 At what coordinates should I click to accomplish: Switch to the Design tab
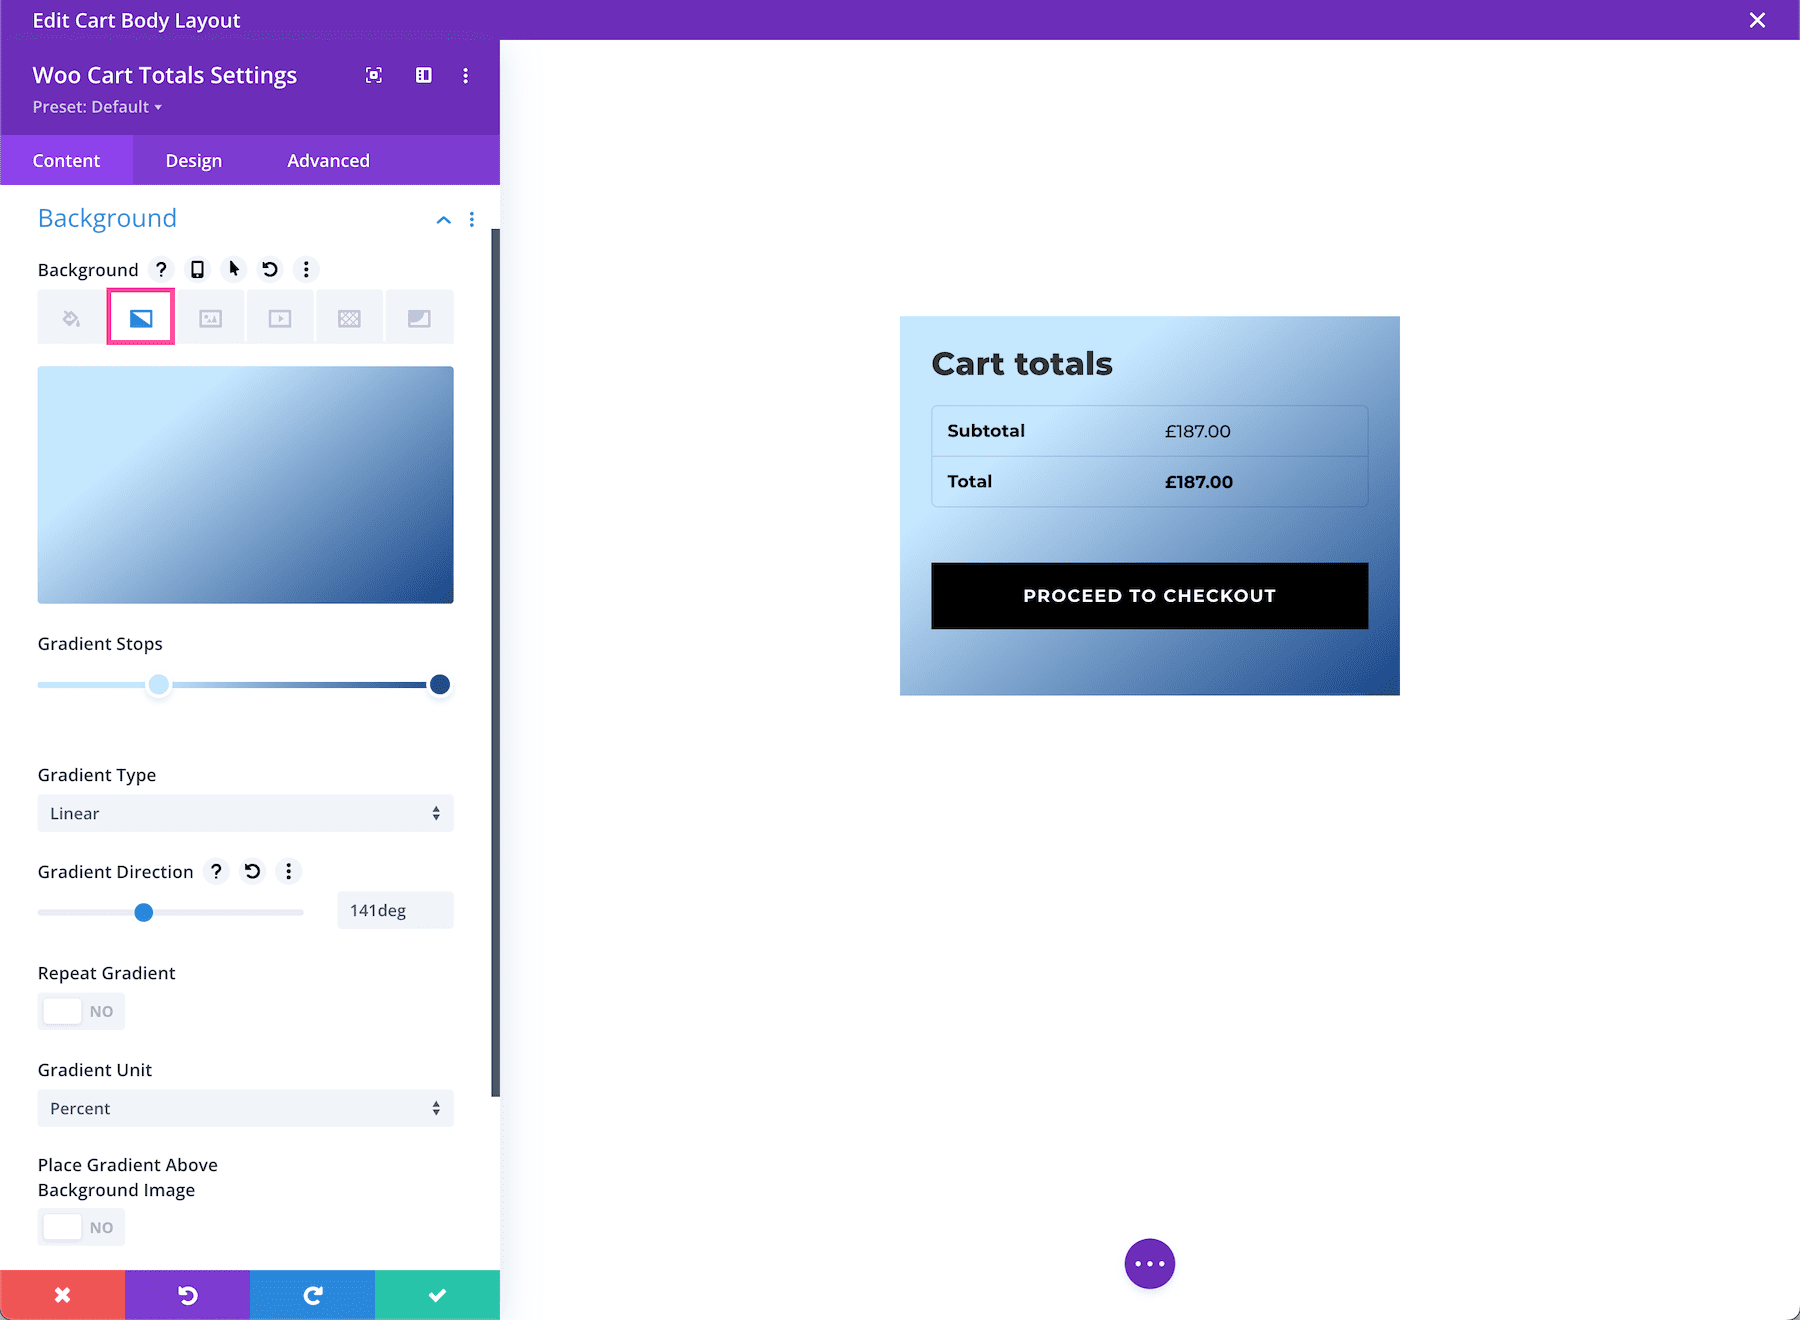click(x=192, y=160)
